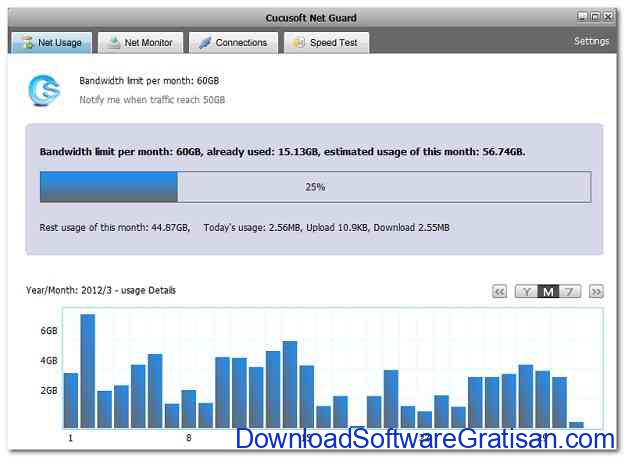Select the 7 weekly view toggle
Screen dimensions: 625x458
(x=570, y=291)
